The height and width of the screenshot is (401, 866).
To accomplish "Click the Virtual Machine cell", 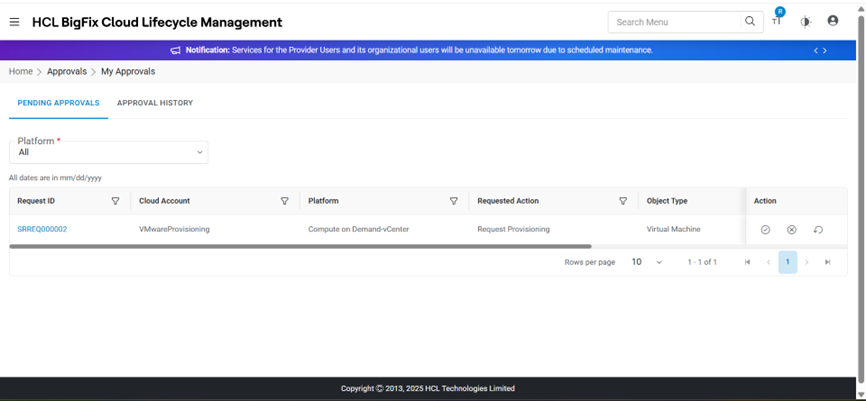I will (x=673, y=229).
